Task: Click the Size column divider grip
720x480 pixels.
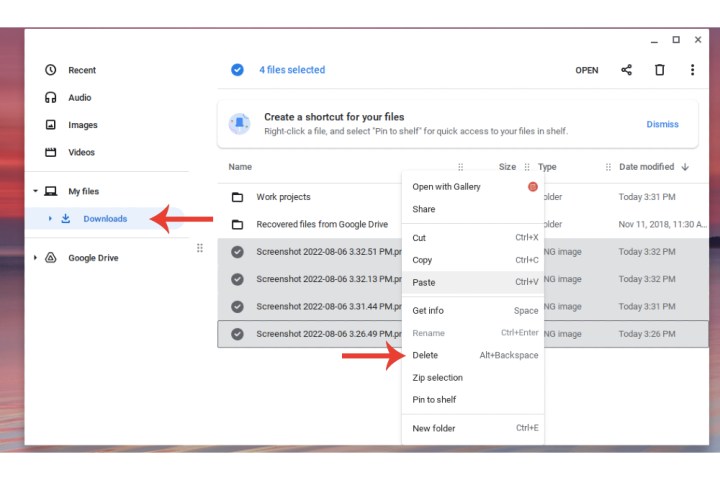Action: (527, 167)
